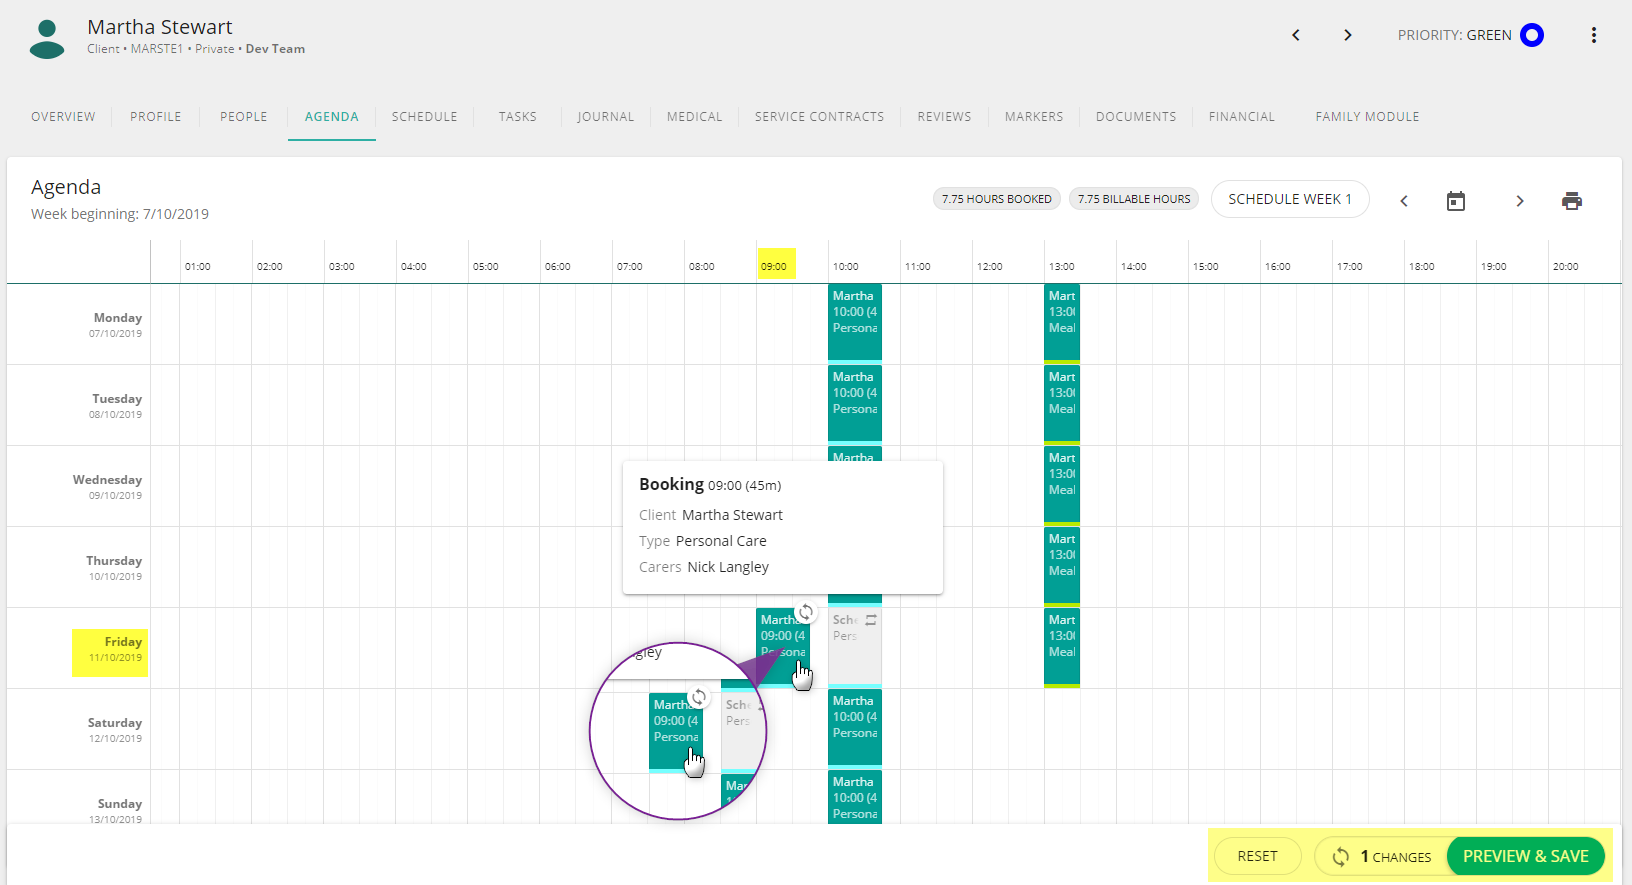Click PREVIEW & SAVE button
1632x885 pixels.
1526,856
